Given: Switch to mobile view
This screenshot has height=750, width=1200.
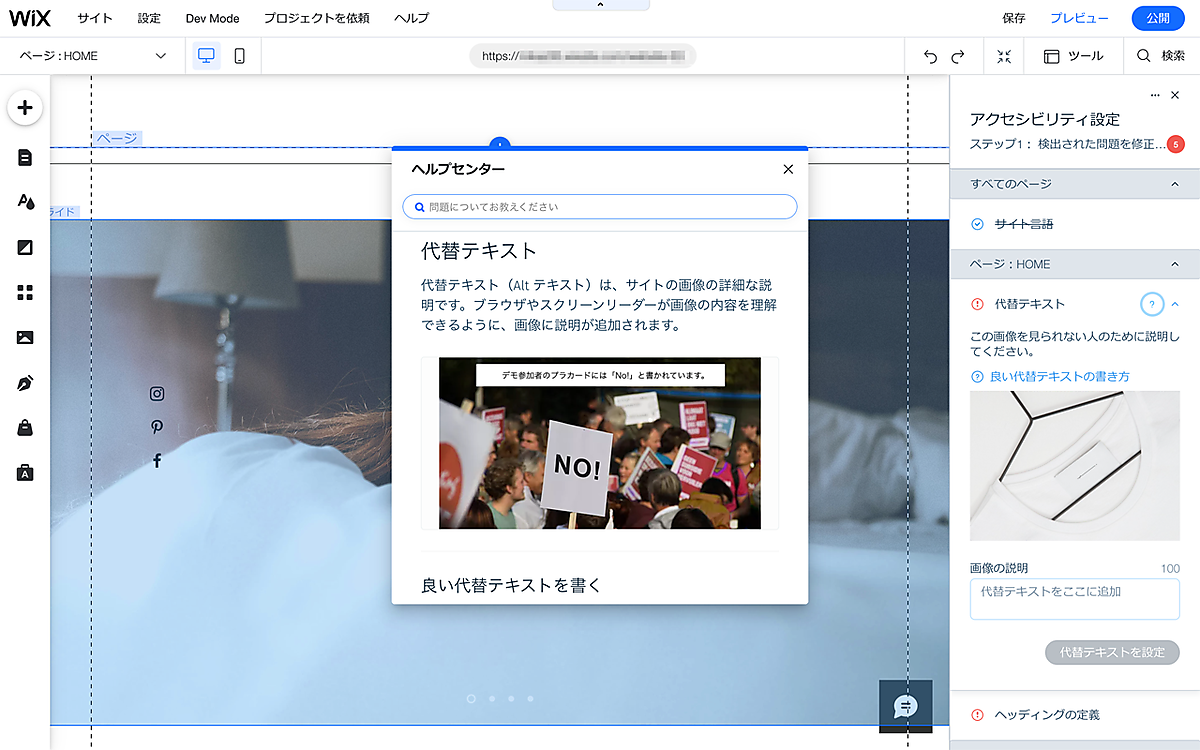Looking at the screenshot, I should pyautogui.click(x=240, y=56).
